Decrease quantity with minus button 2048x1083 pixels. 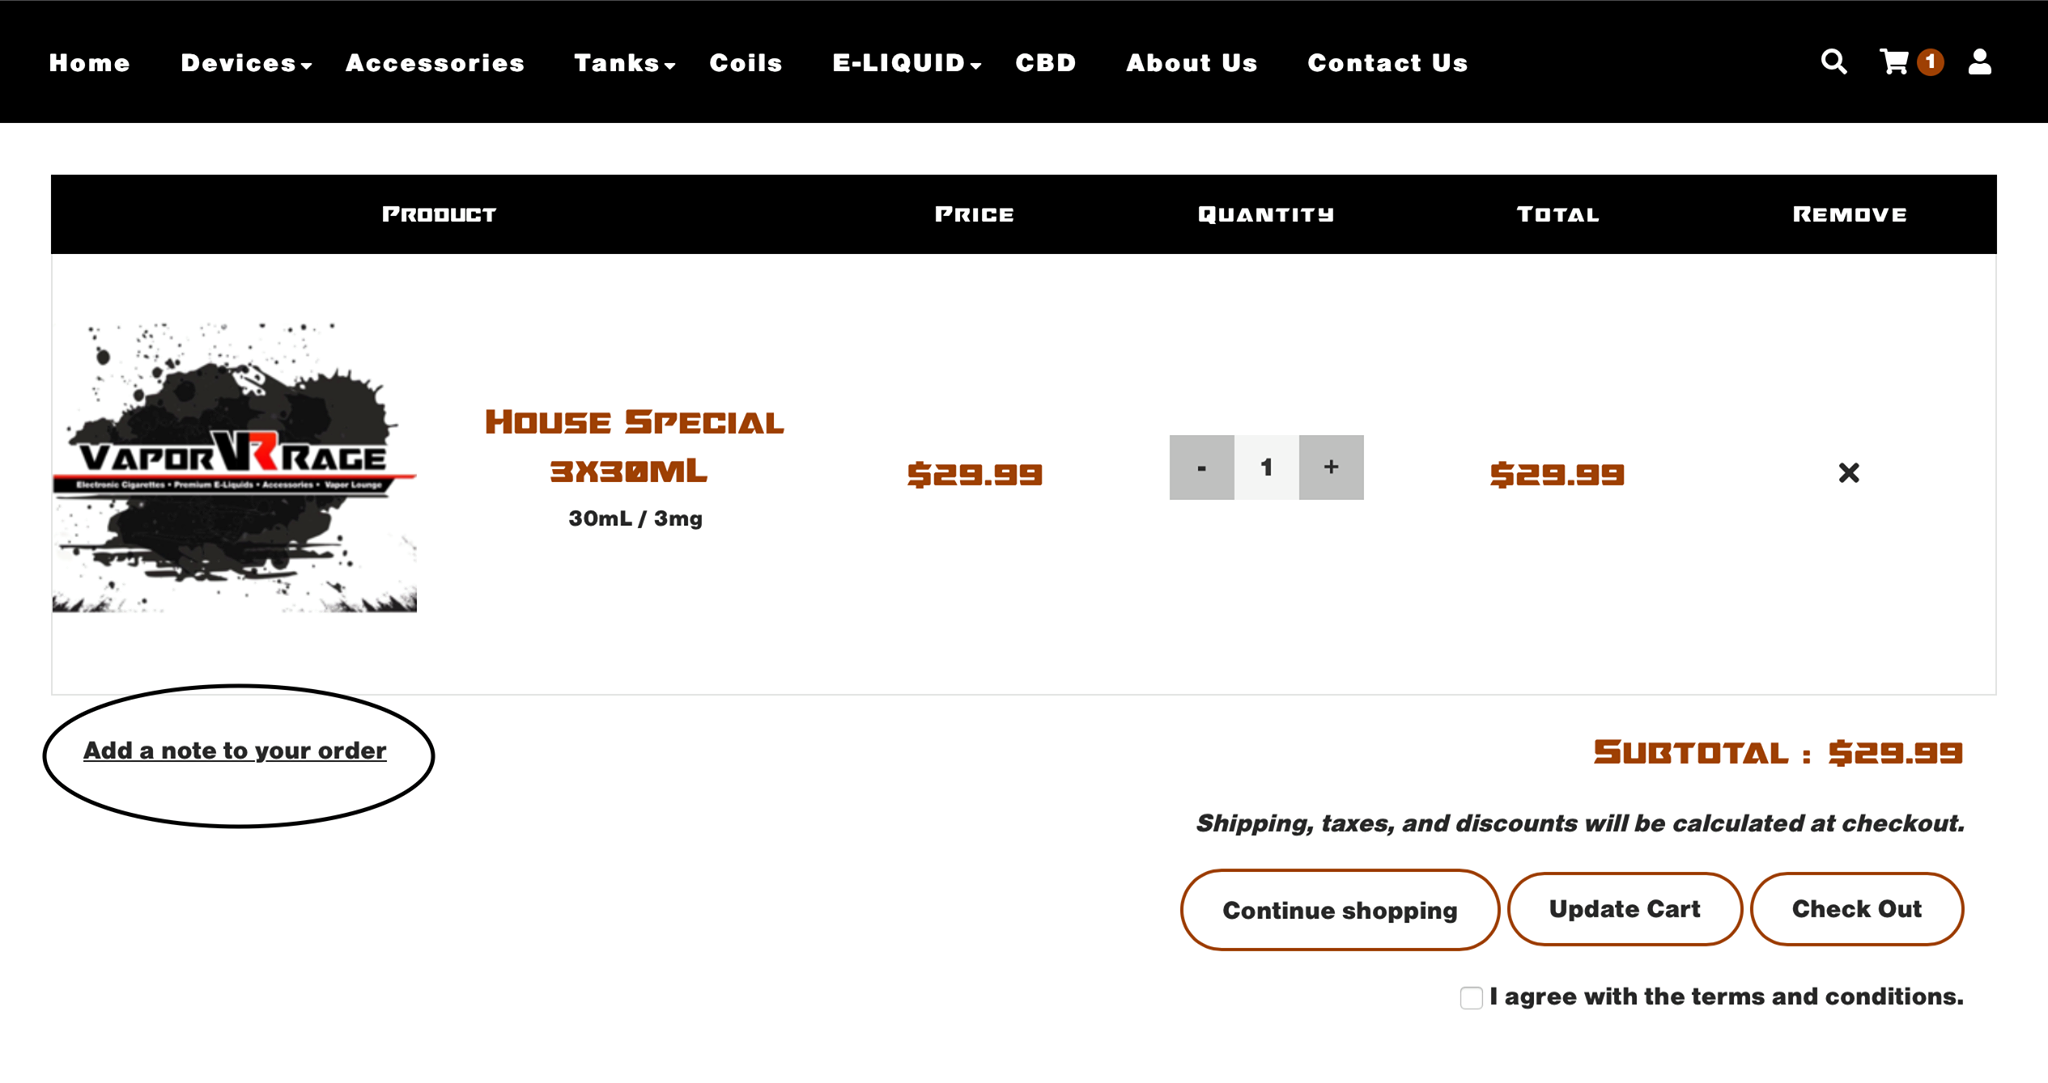[1201, 467]
